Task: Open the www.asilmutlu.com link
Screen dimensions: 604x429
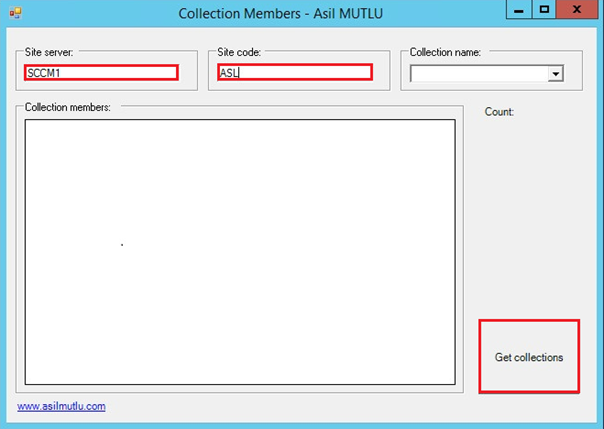Action: (x=61, y=406)
